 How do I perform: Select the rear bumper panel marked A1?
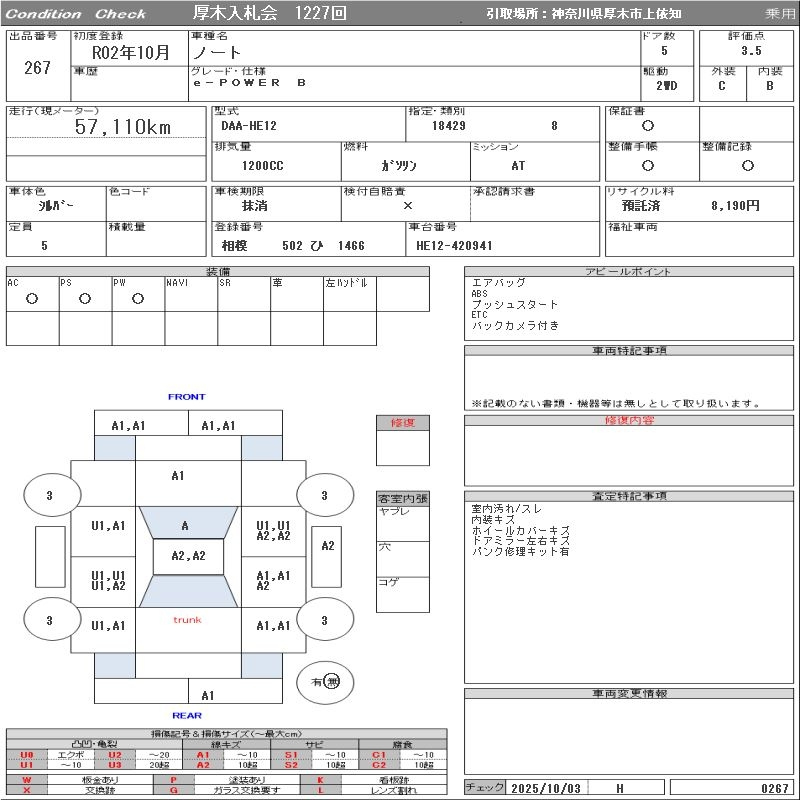coord(208,695)
